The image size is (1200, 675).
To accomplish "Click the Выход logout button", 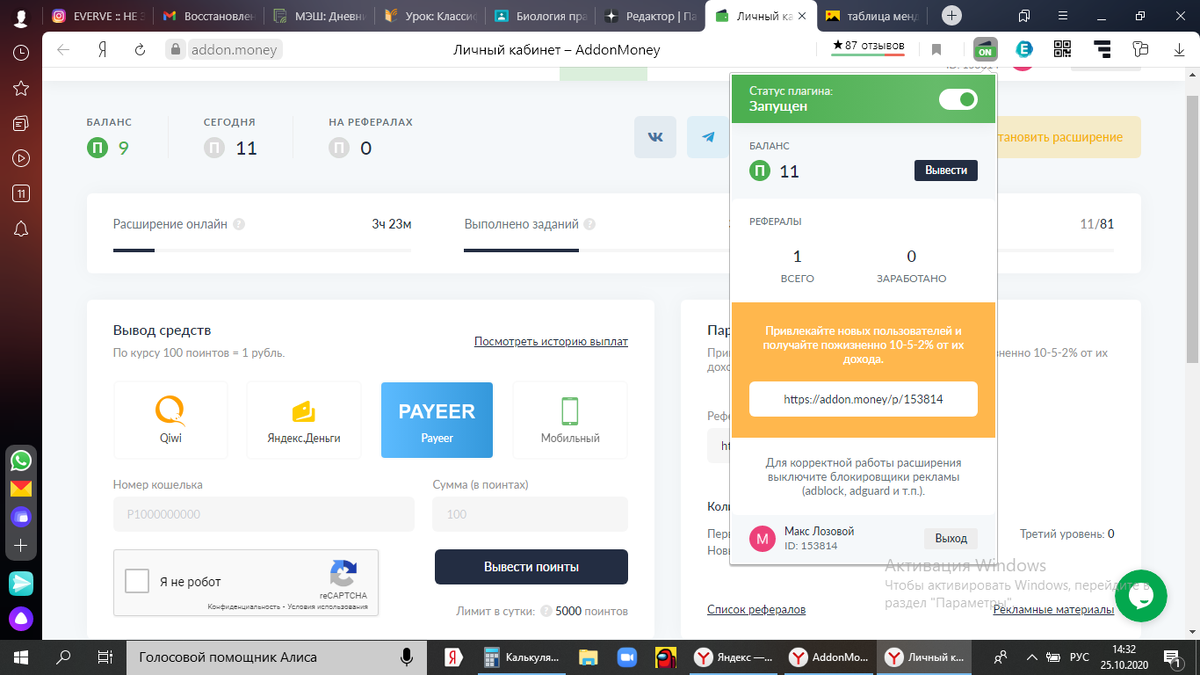I will click(x=951, y=538).
